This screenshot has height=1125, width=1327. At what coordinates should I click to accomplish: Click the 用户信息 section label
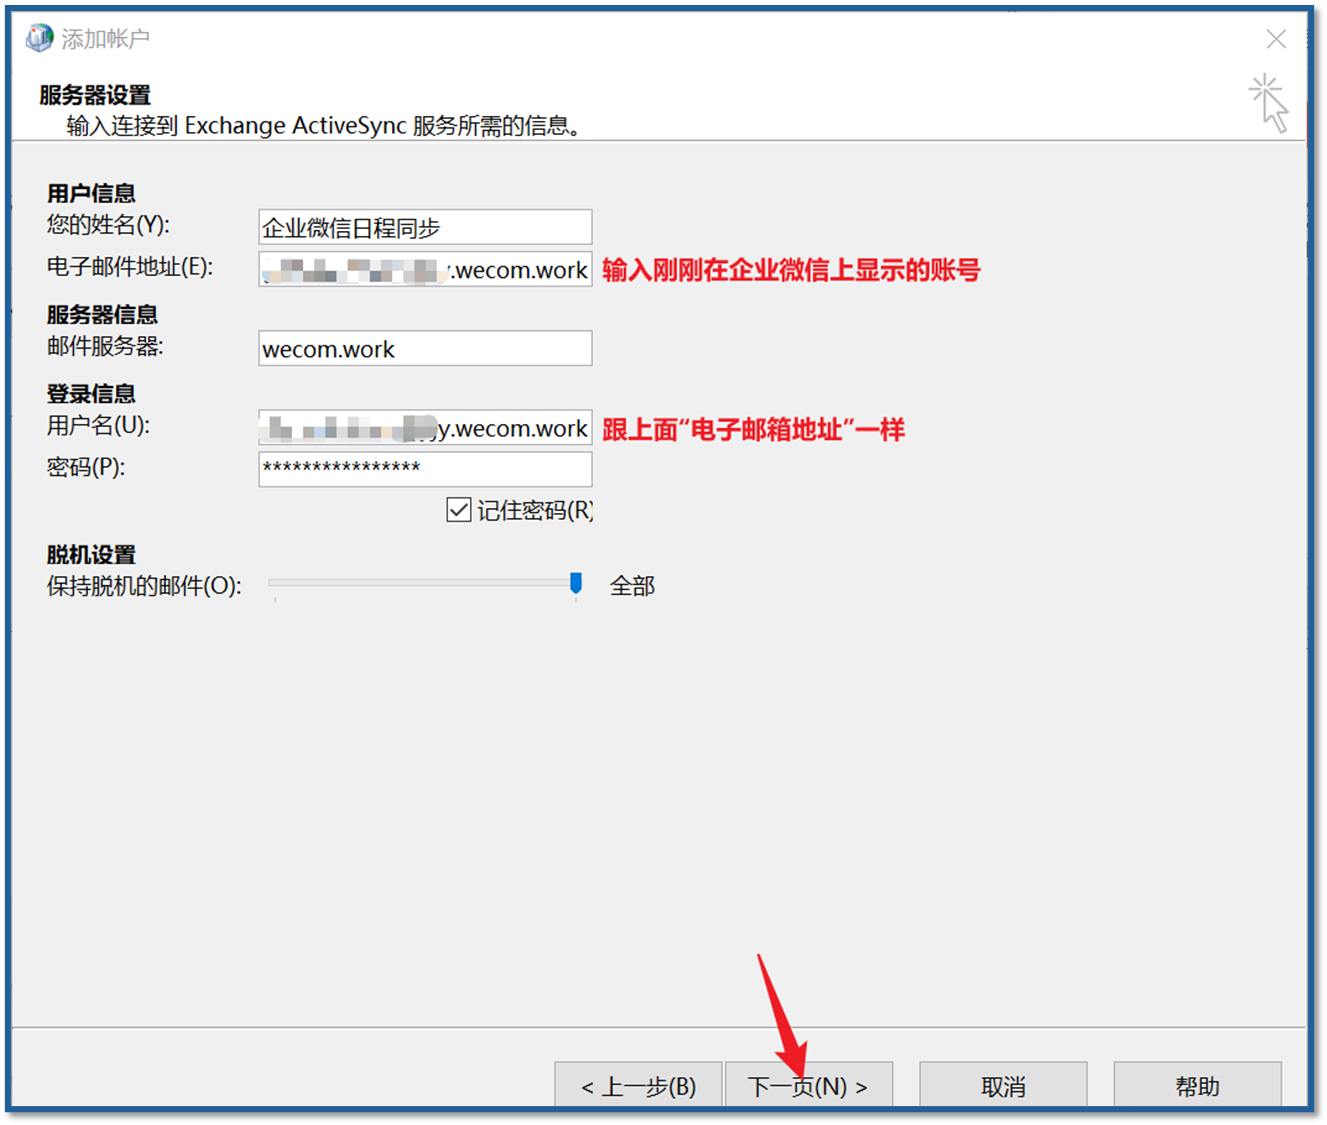click(x=91, y=193)
